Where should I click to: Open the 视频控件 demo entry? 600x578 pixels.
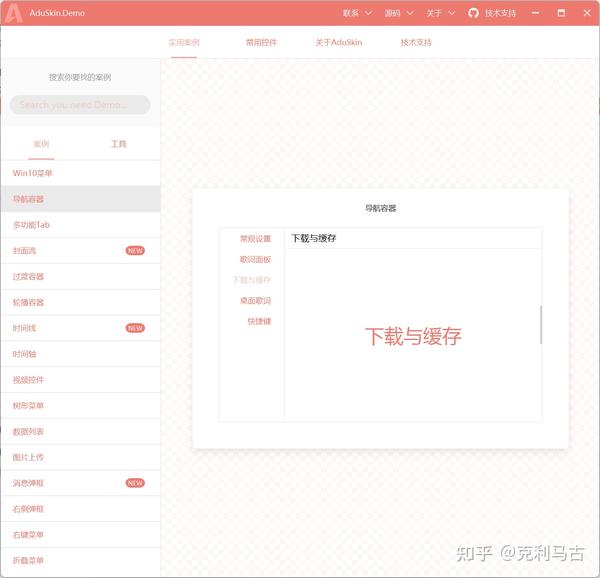pyautogui.click(x=80, y=380)
